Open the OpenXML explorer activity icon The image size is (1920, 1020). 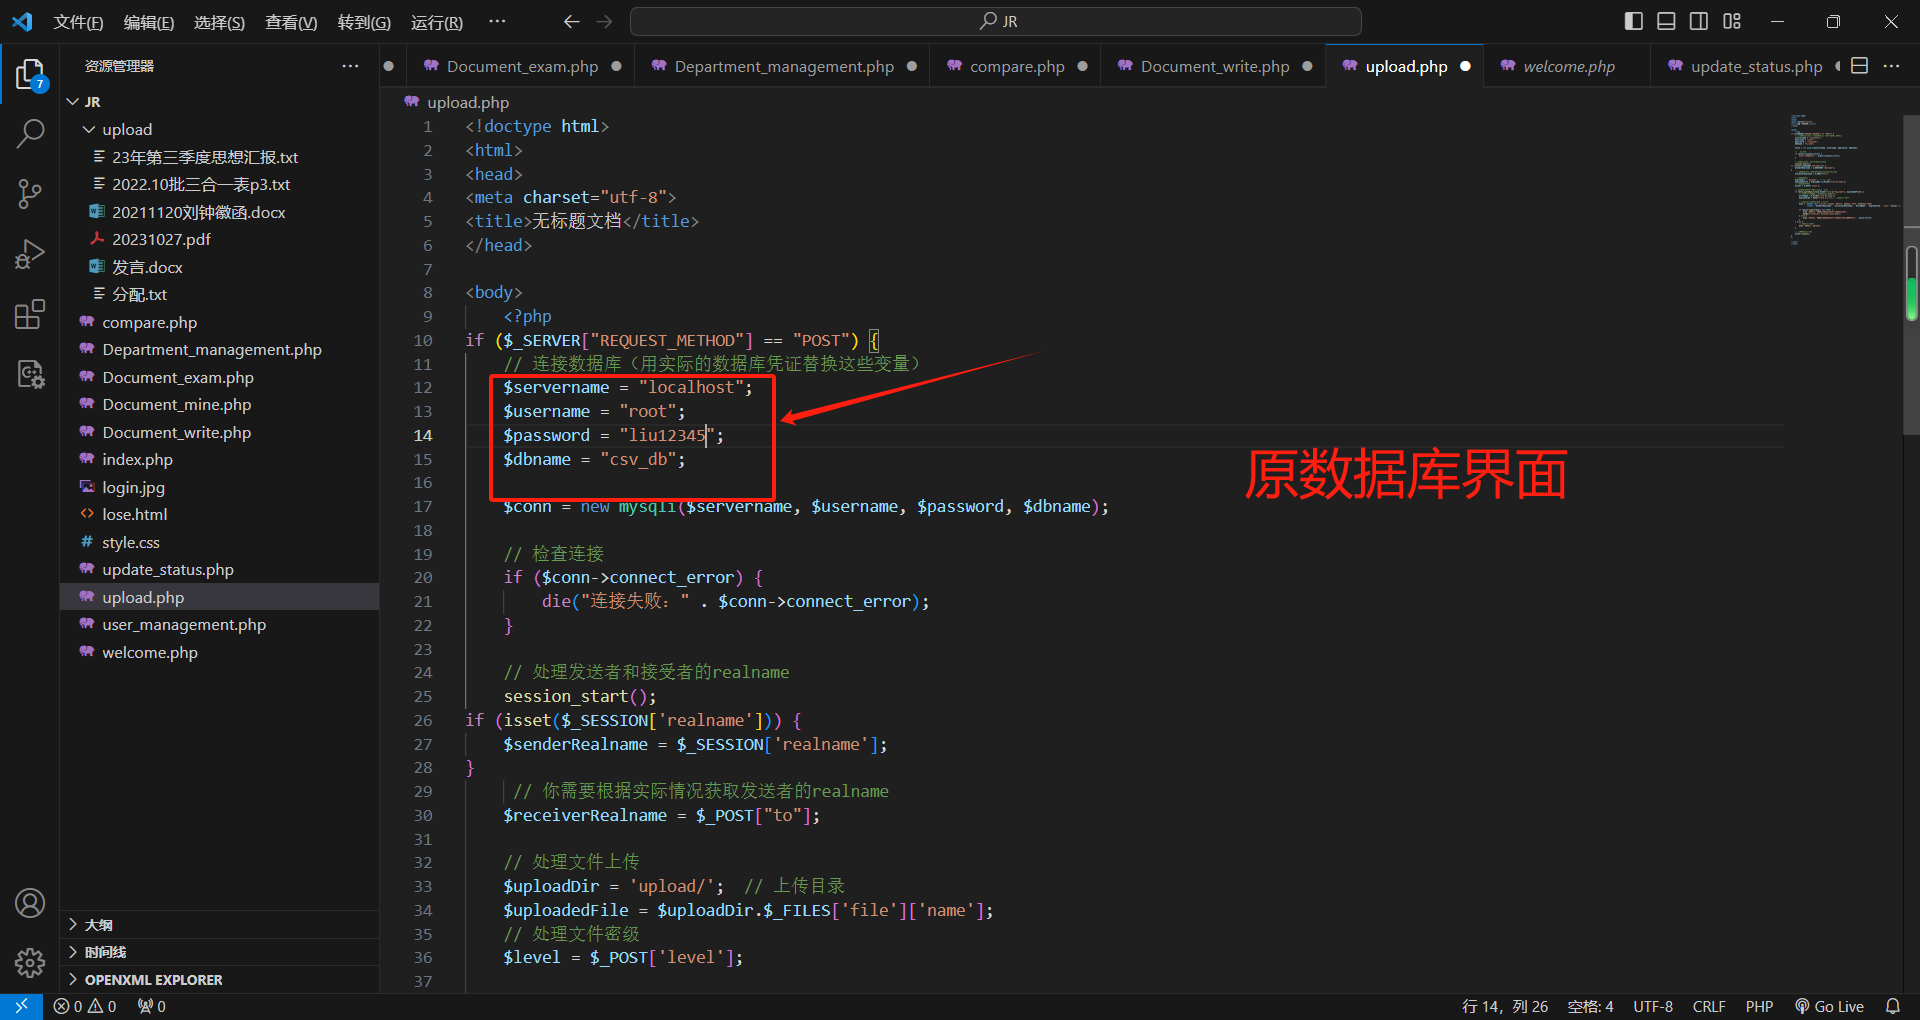click(x=30, y=374)
